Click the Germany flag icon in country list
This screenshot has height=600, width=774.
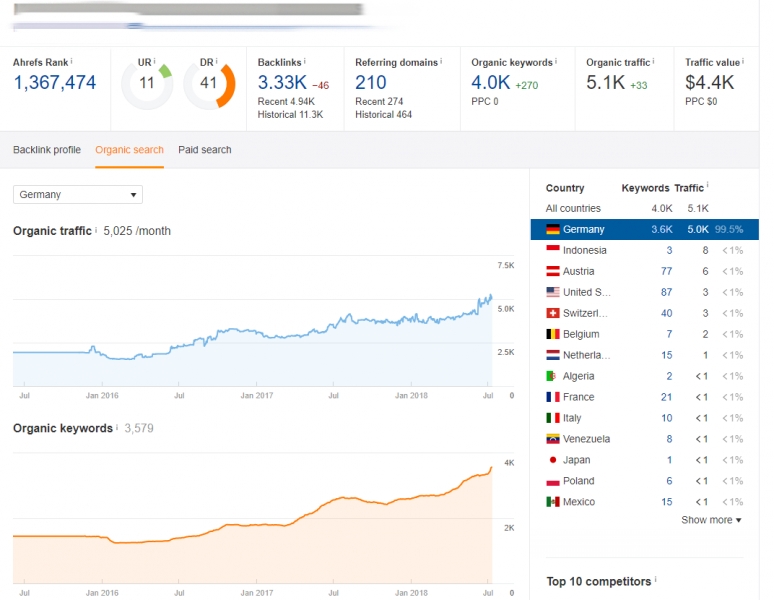click(x=552, y=230)
